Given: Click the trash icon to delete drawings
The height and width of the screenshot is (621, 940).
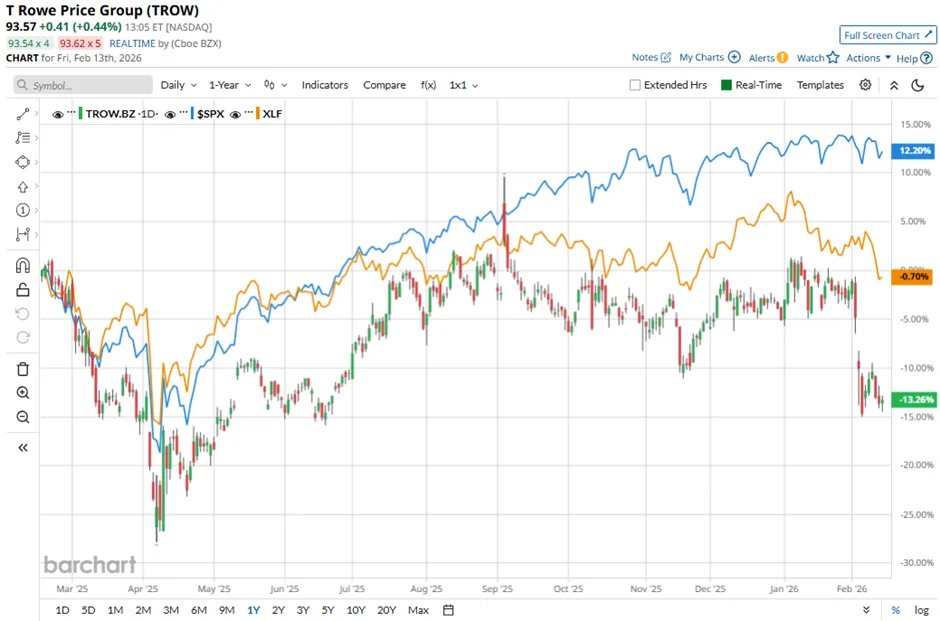Looking at the screenshot, I should [23, 369].
